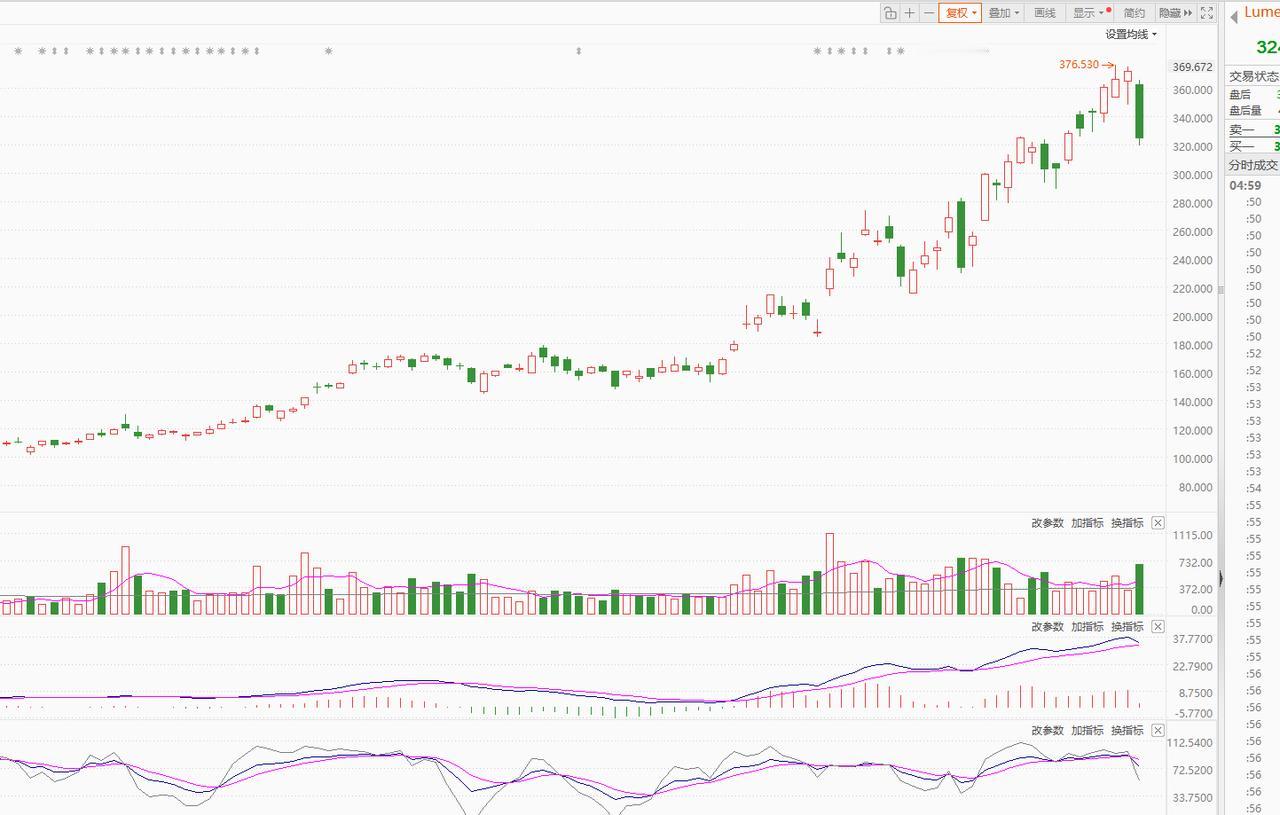Expand chart to fullscreen
The image size is (1280, 815).
[1207, 13]
